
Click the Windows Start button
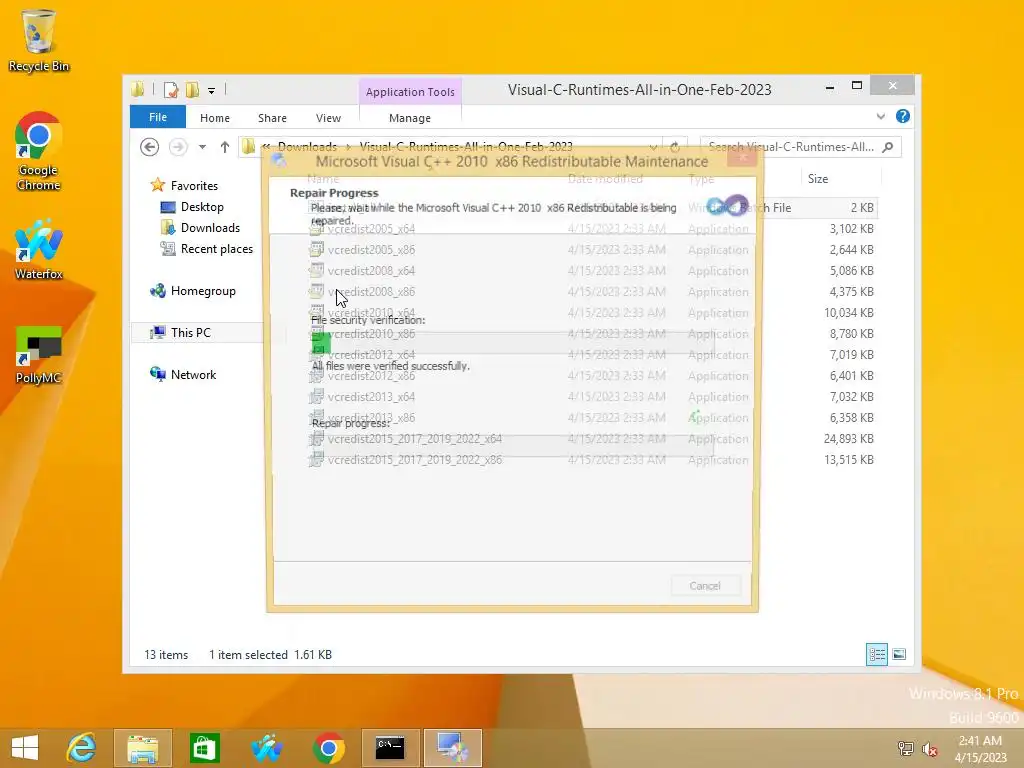pyautogui.click(x=25, y=748)
